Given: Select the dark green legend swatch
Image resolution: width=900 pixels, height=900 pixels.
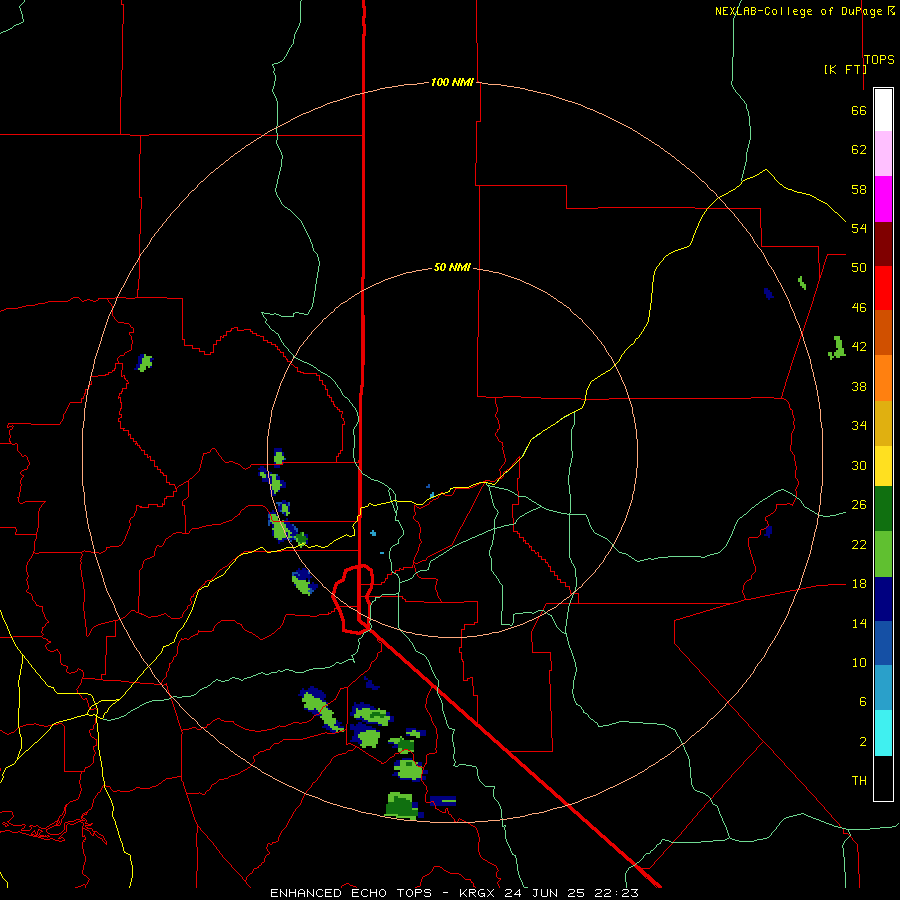Looking at the screenshot, I should [883, 509].
